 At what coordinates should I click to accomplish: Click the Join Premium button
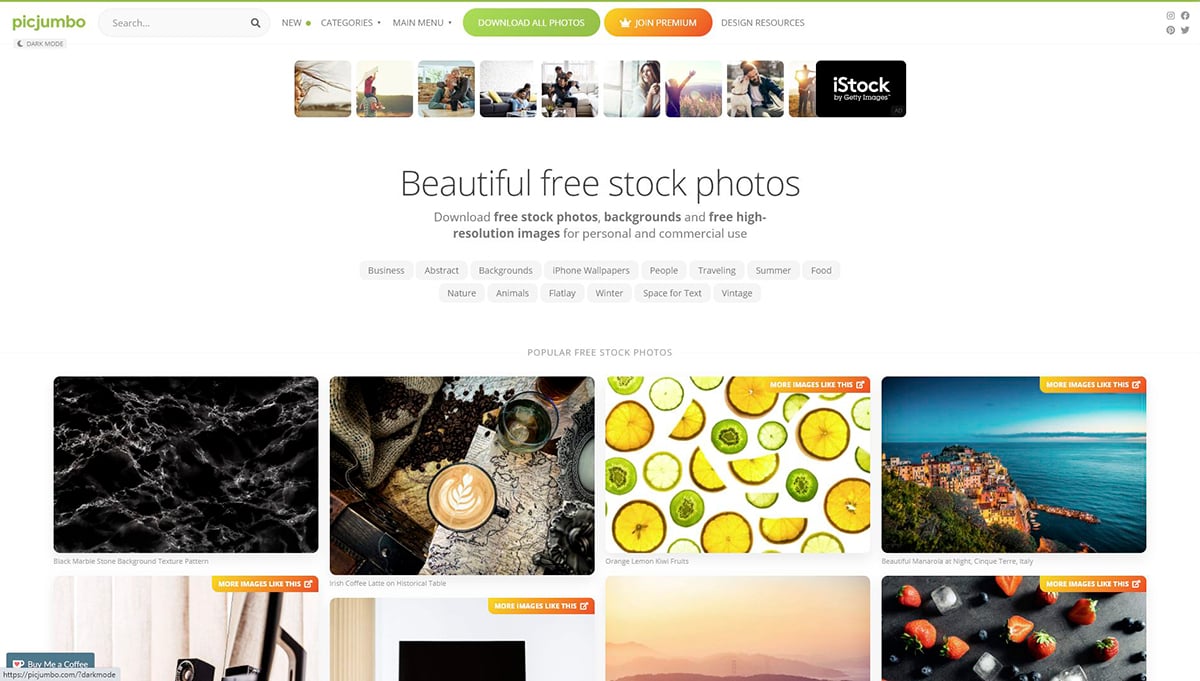[658, 22]
